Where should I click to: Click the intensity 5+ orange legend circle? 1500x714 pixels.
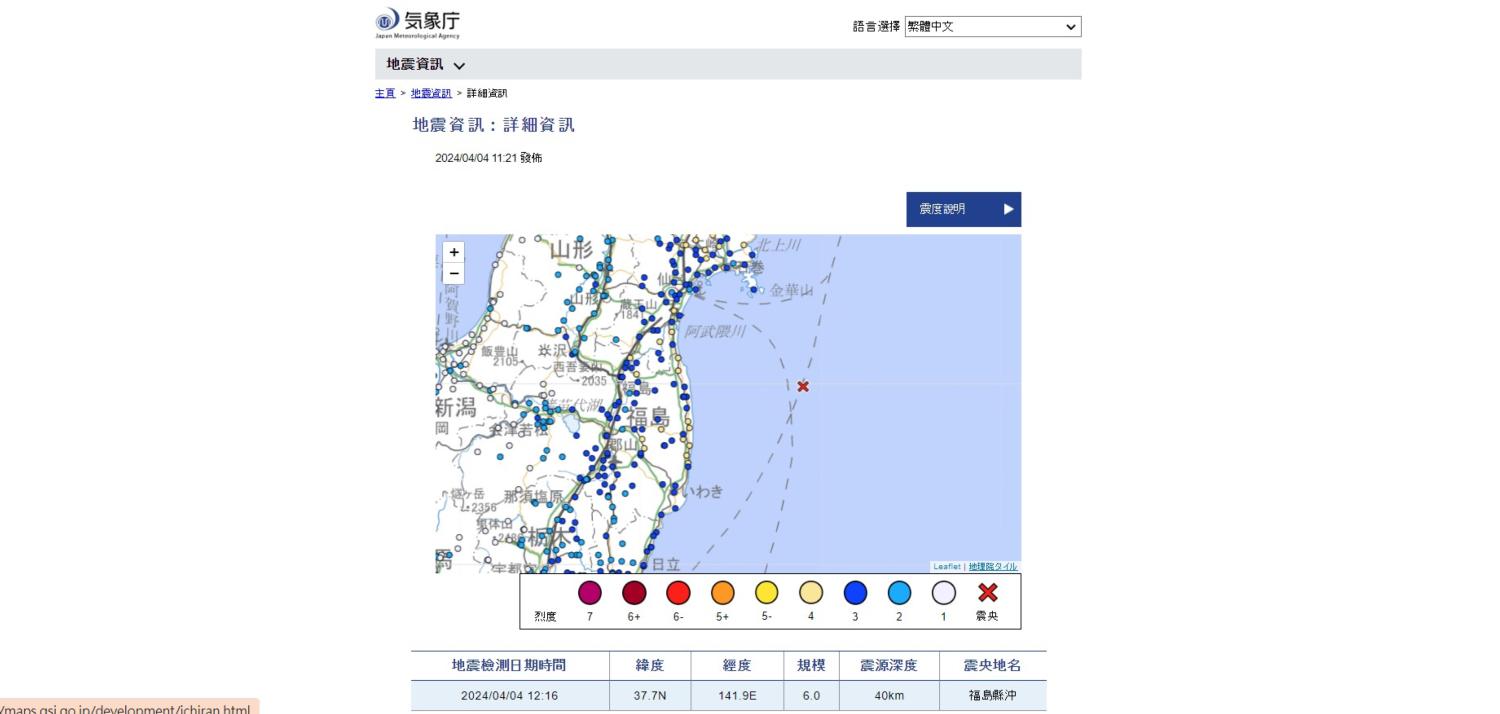point(722,593)
